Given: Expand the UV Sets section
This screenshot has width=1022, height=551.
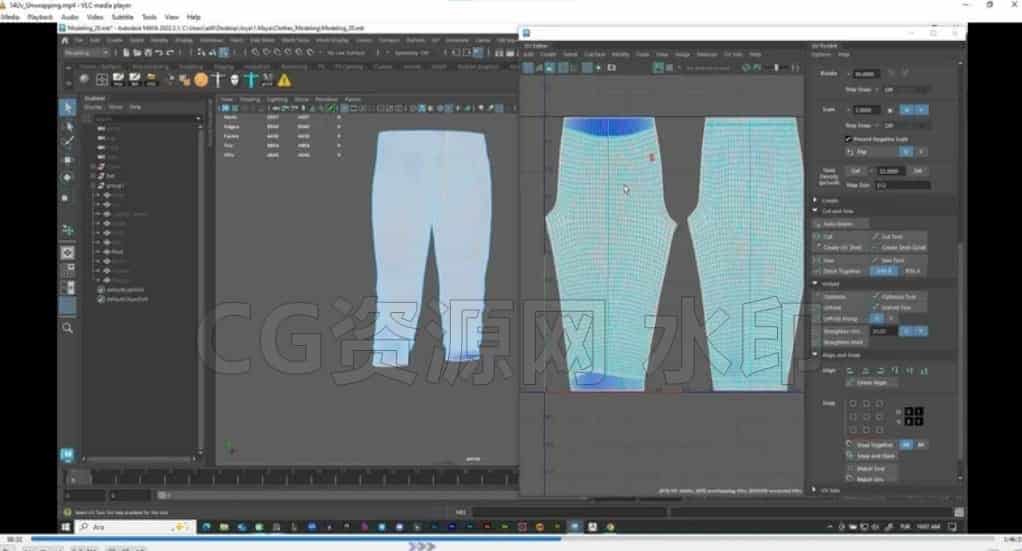Looking at the screenshot, I should pos(815,490).
